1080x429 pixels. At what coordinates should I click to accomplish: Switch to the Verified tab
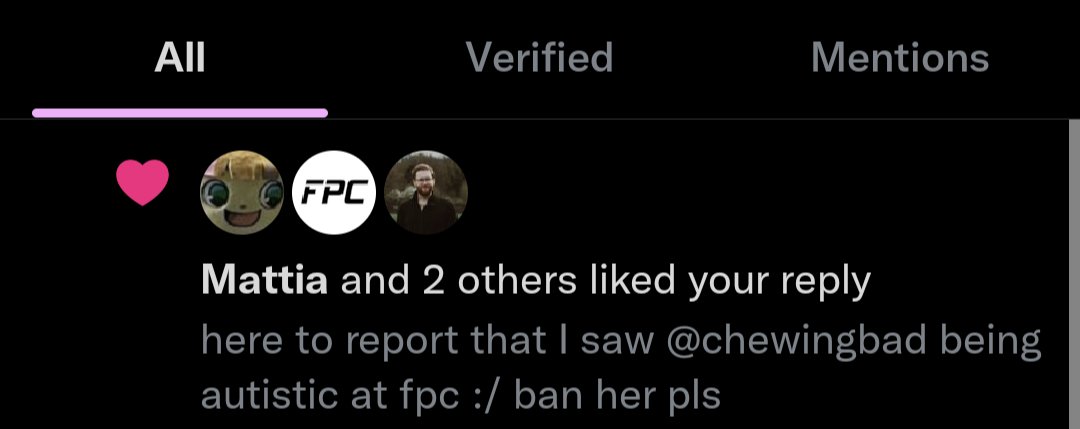pyautogui.click(x=539, y=57)
